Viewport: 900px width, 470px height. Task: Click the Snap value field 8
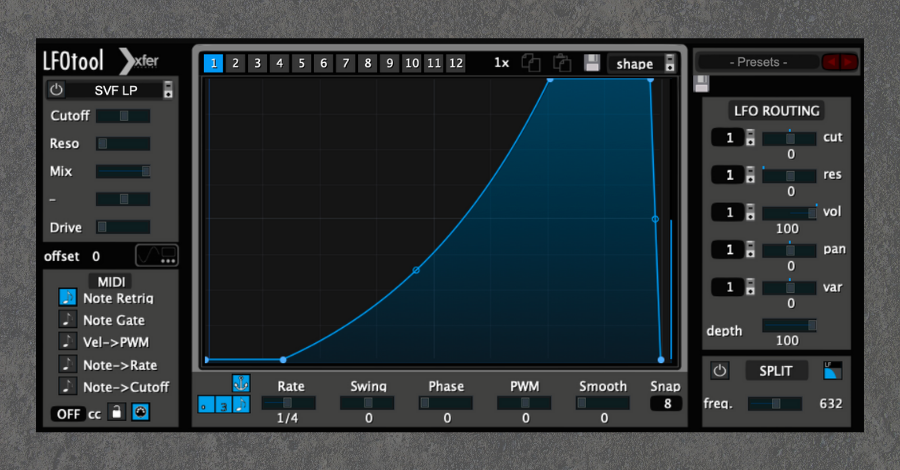click(666, 403)
